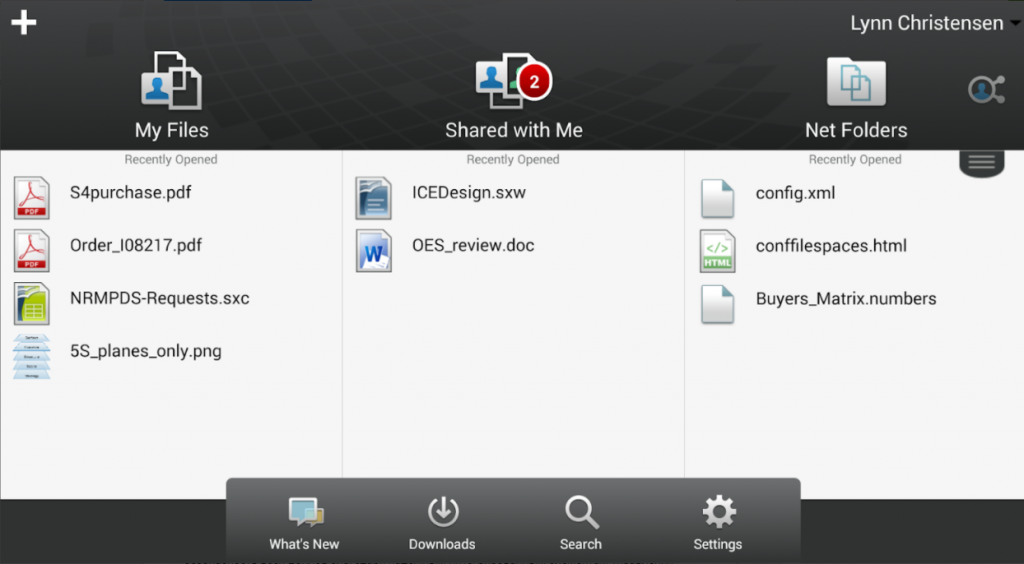The height and width of the screenshot is (564, 1024).
Task: Open file name ICEDesign.sxw
Action: [469, 193]
